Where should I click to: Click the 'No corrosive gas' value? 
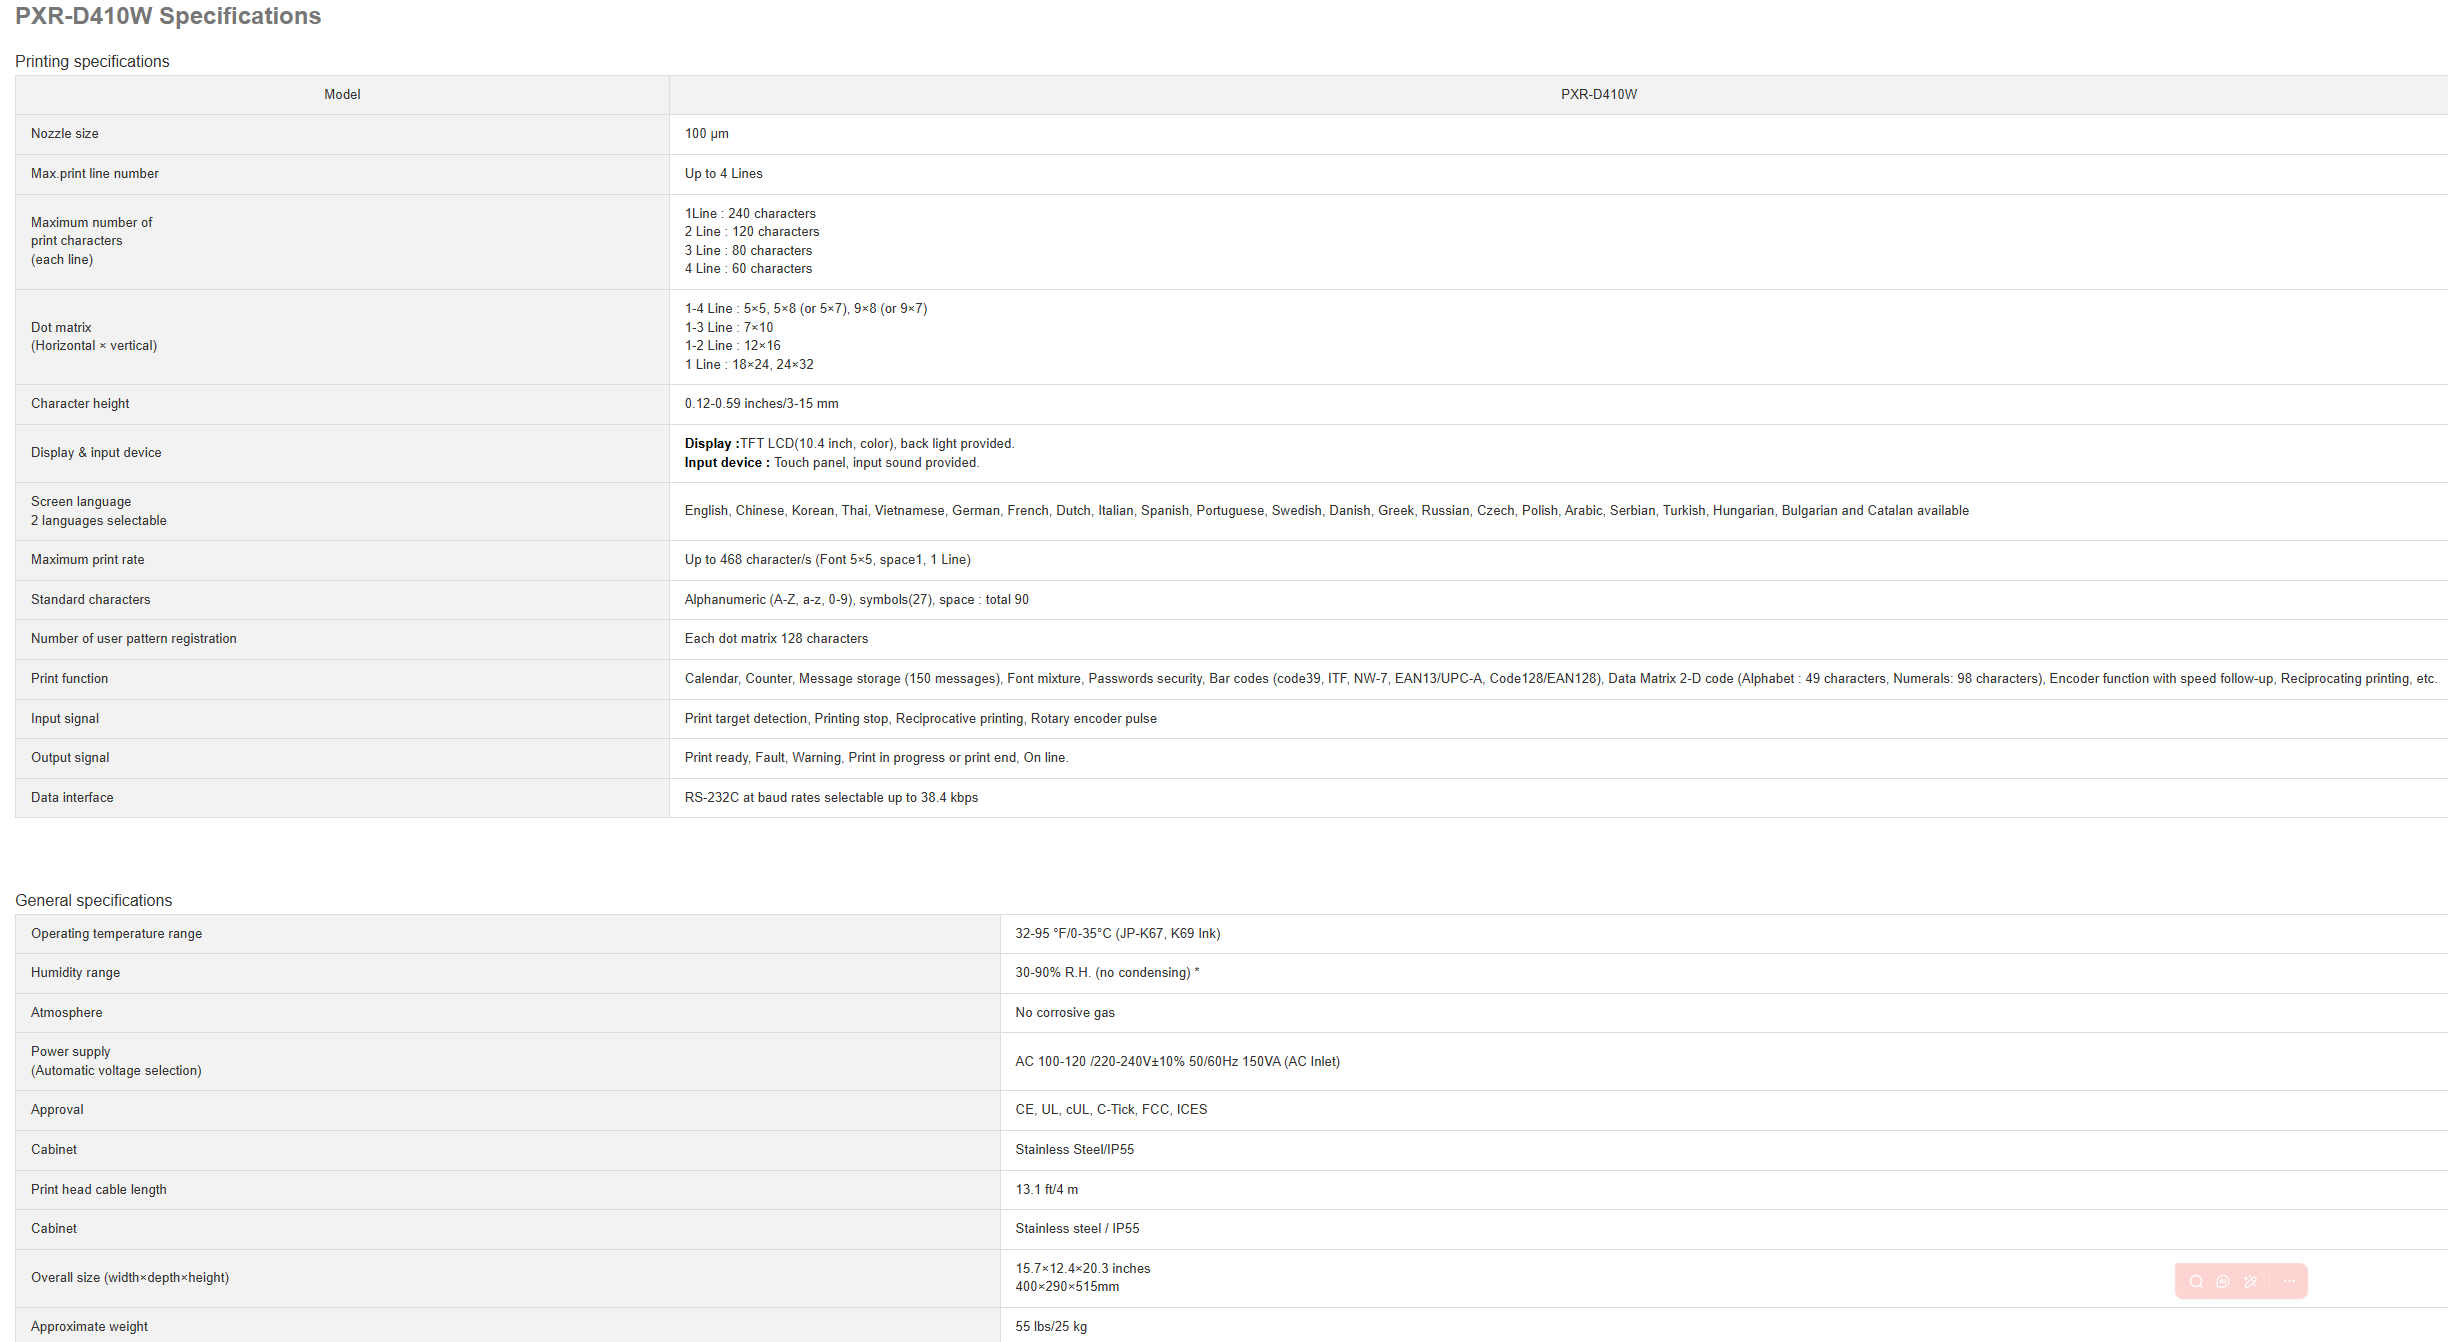pos(1064,1012)
